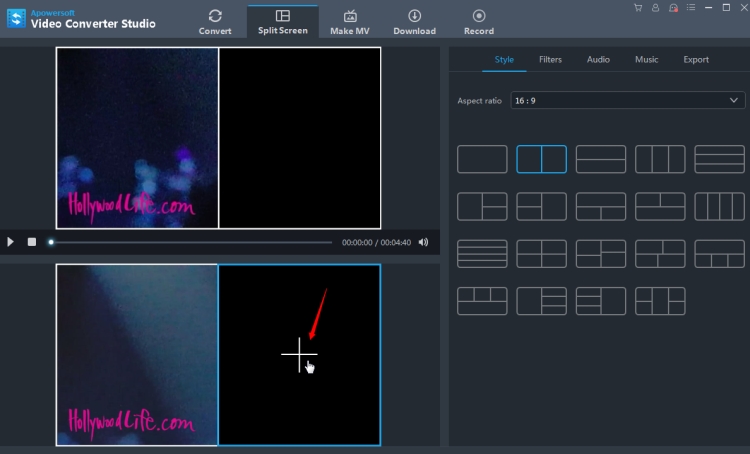Switch to the Export tab
The height and width of the screenshot is (454, 750).
click(x=695, y=60)
